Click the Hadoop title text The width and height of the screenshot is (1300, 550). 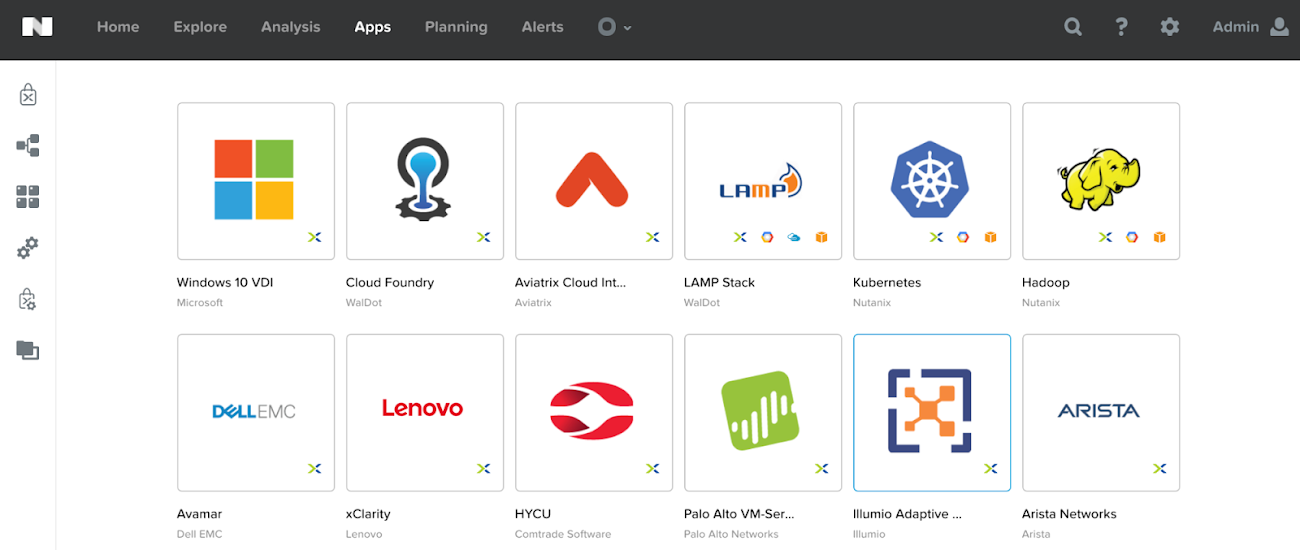tap(1046, 282)
